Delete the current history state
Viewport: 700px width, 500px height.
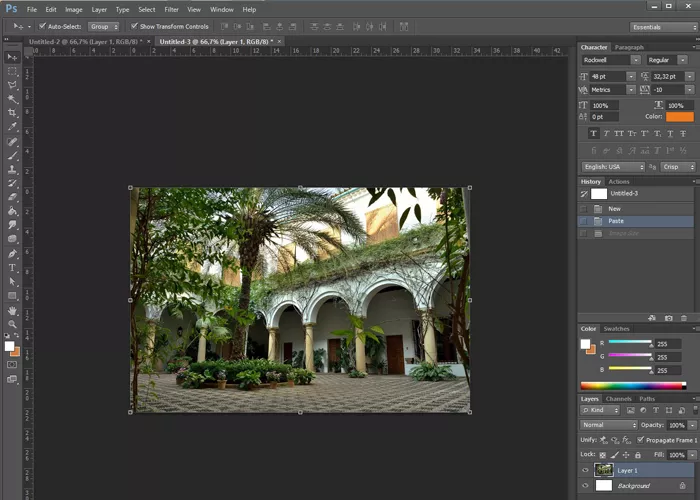coord(684,318)
